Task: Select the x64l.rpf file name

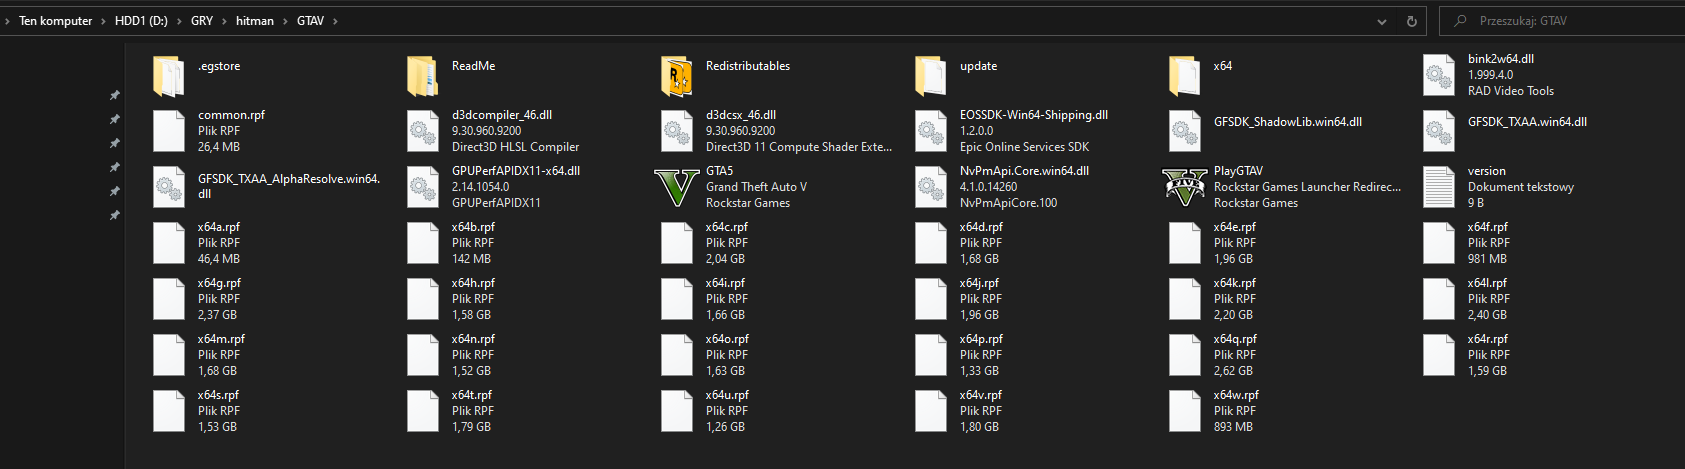Action: click(x=1487, y=283)
